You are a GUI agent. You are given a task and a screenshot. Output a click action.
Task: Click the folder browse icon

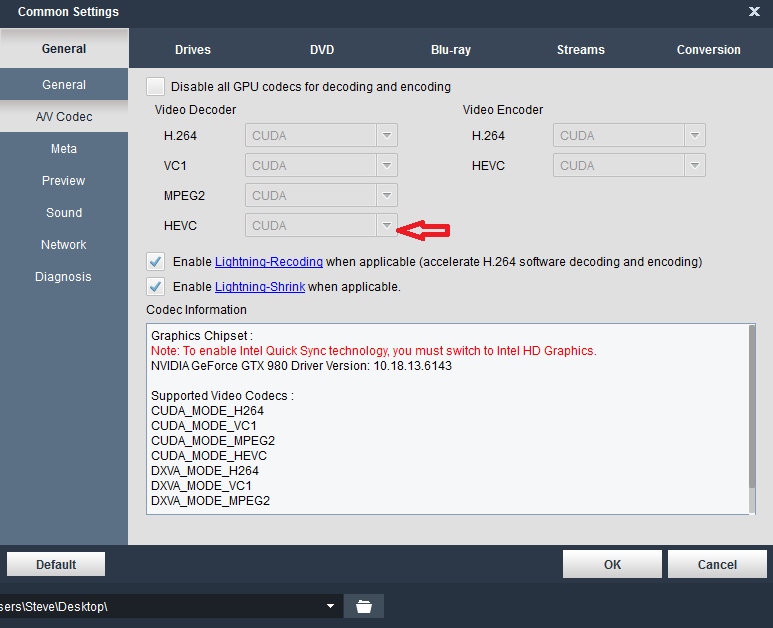(364, 606)
